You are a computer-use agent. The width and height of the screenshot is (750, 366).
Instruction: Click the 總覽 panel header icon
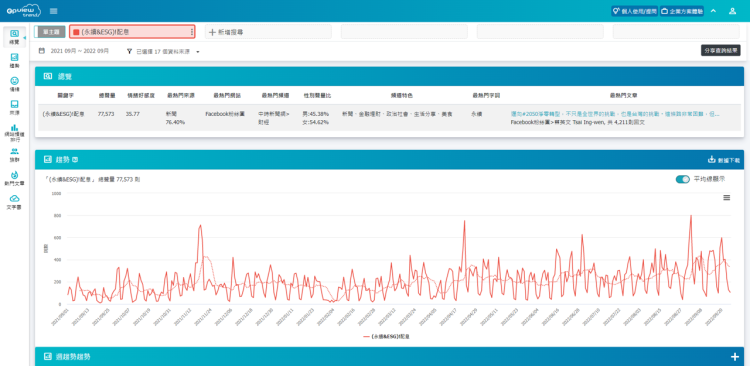tap(48, 76)
